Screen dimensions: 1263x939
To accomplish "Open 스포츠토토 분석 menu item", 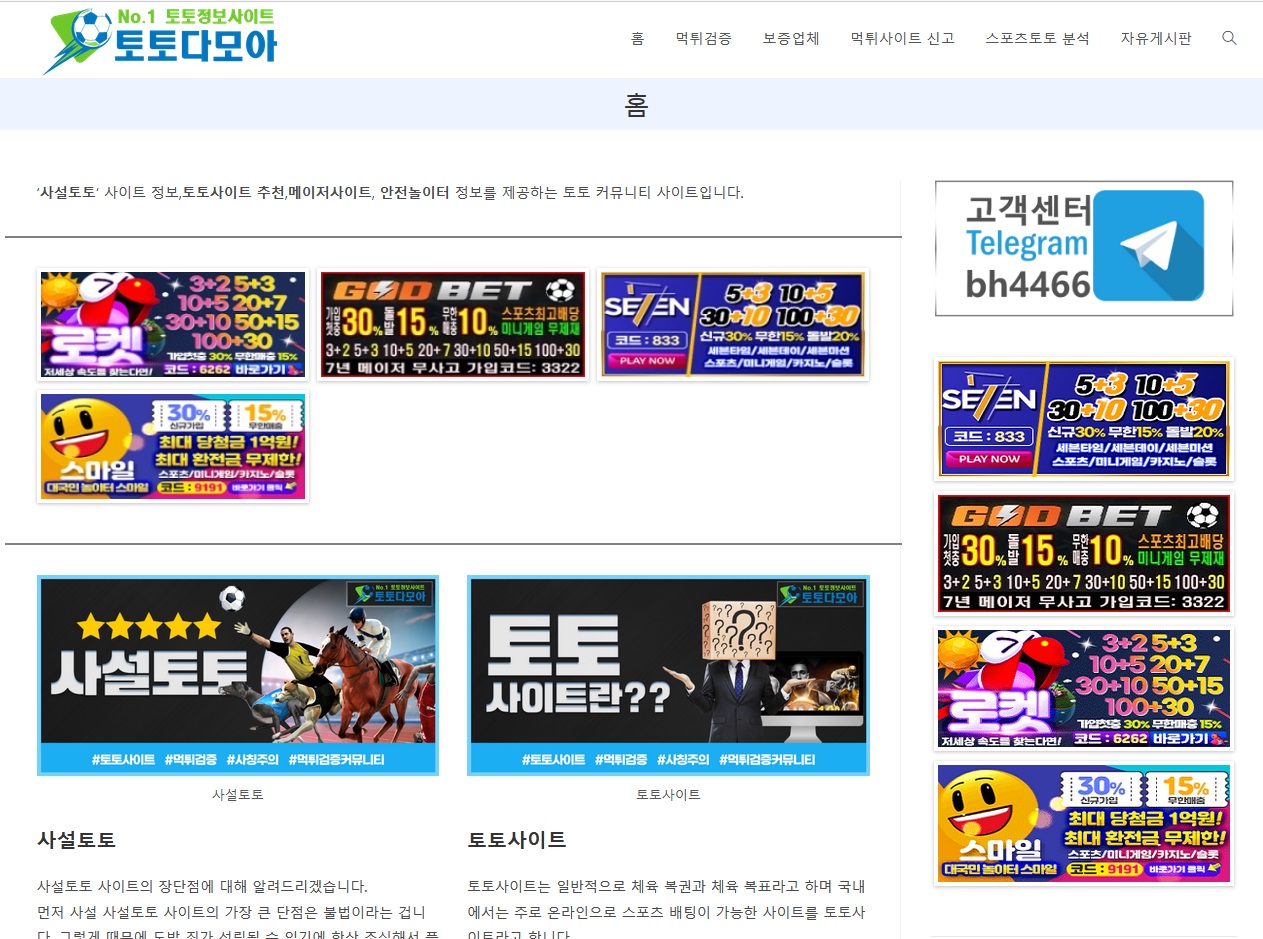I will click(x=1037, y=39).
